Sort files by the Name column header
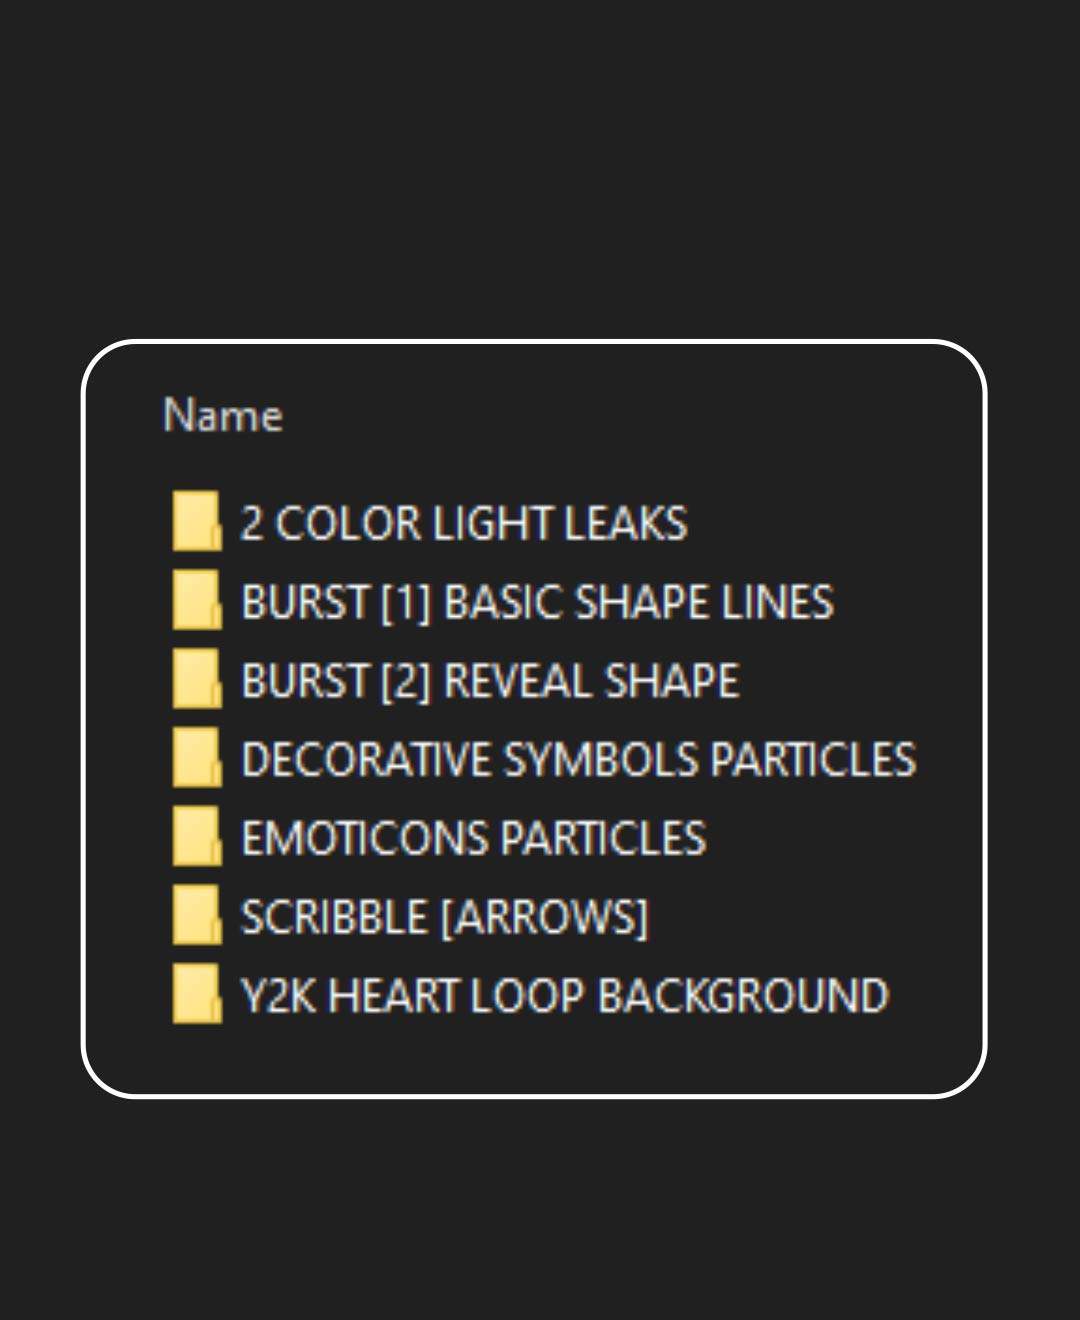 pos(223,416)
